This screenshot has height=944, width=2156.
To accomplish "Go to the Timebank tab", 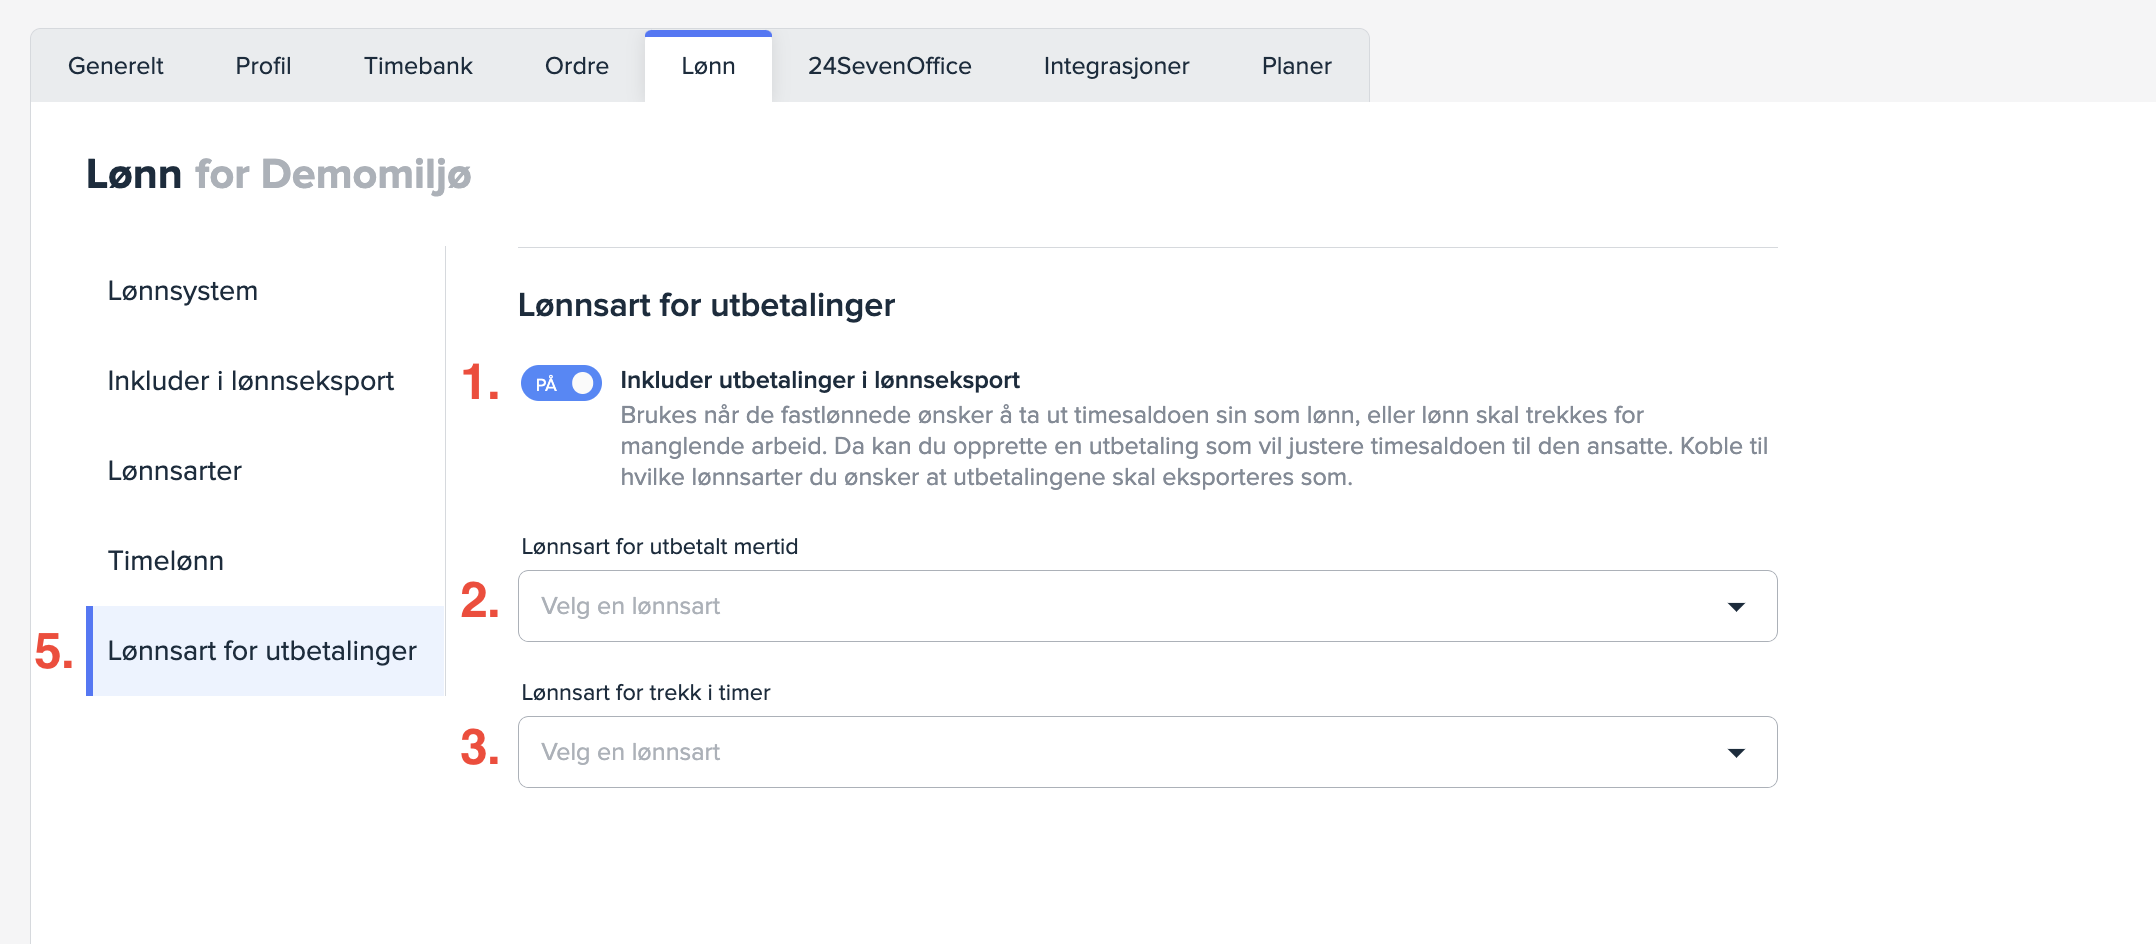I will coord(418,66).
